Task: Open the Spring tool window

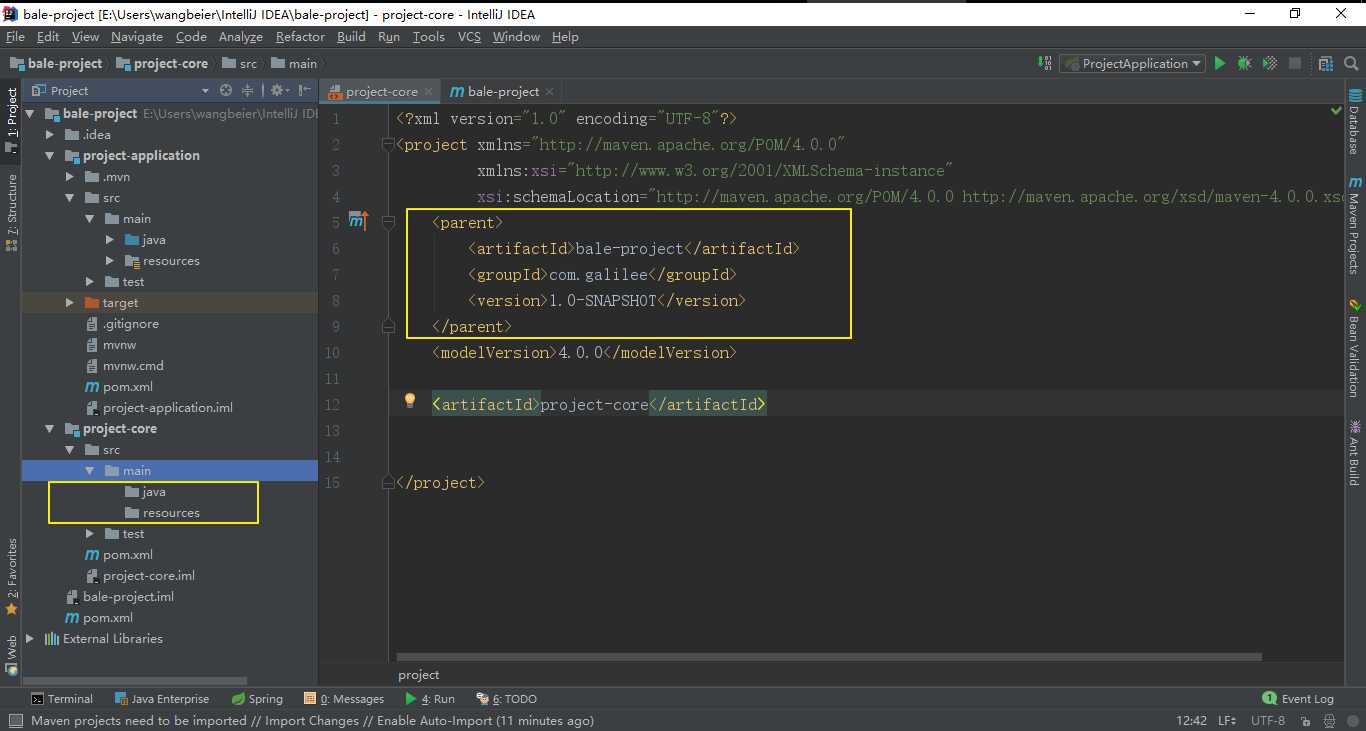Action: pyautogui.click(x=257, y=699)
